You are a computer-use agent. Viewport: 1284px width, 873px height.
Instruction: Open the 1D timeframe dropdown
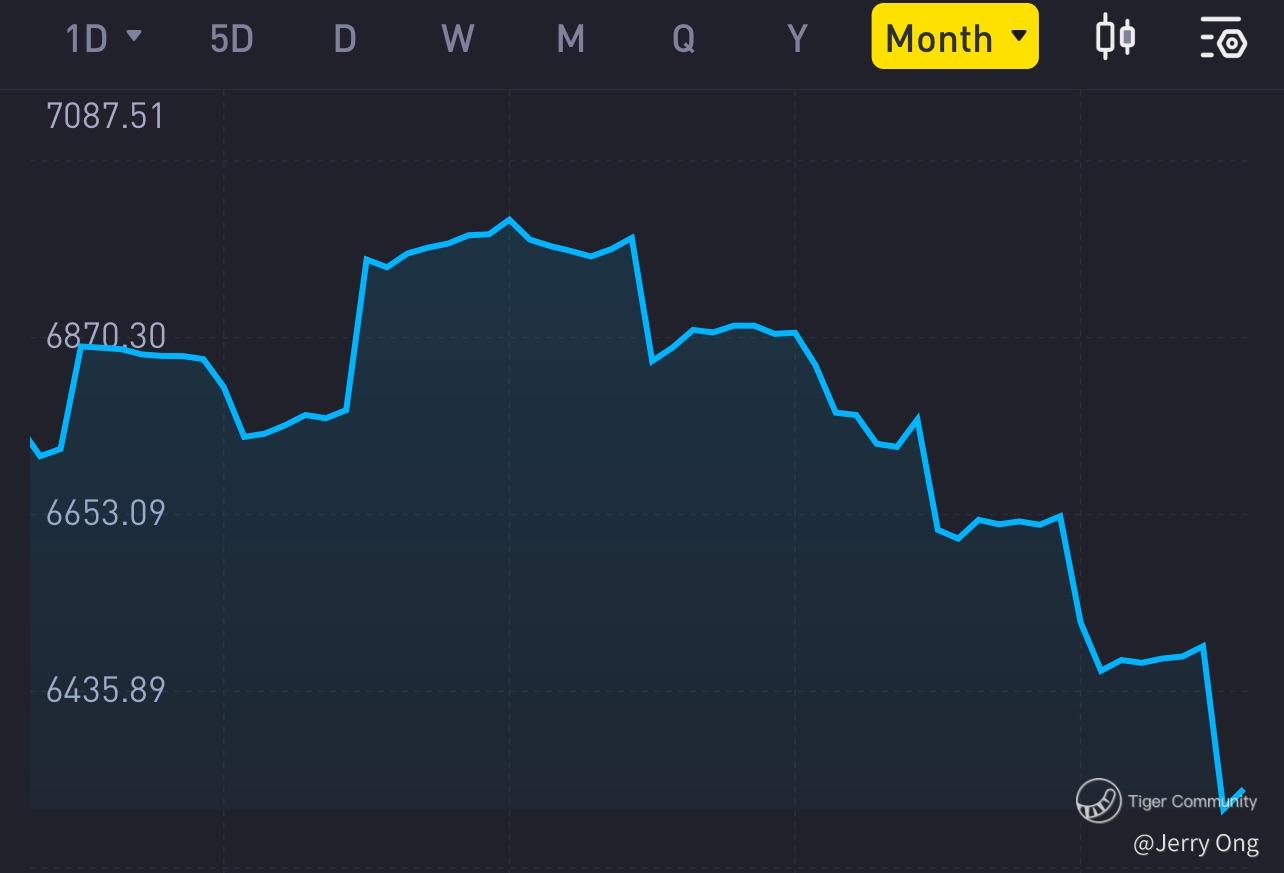pos(103,38)
